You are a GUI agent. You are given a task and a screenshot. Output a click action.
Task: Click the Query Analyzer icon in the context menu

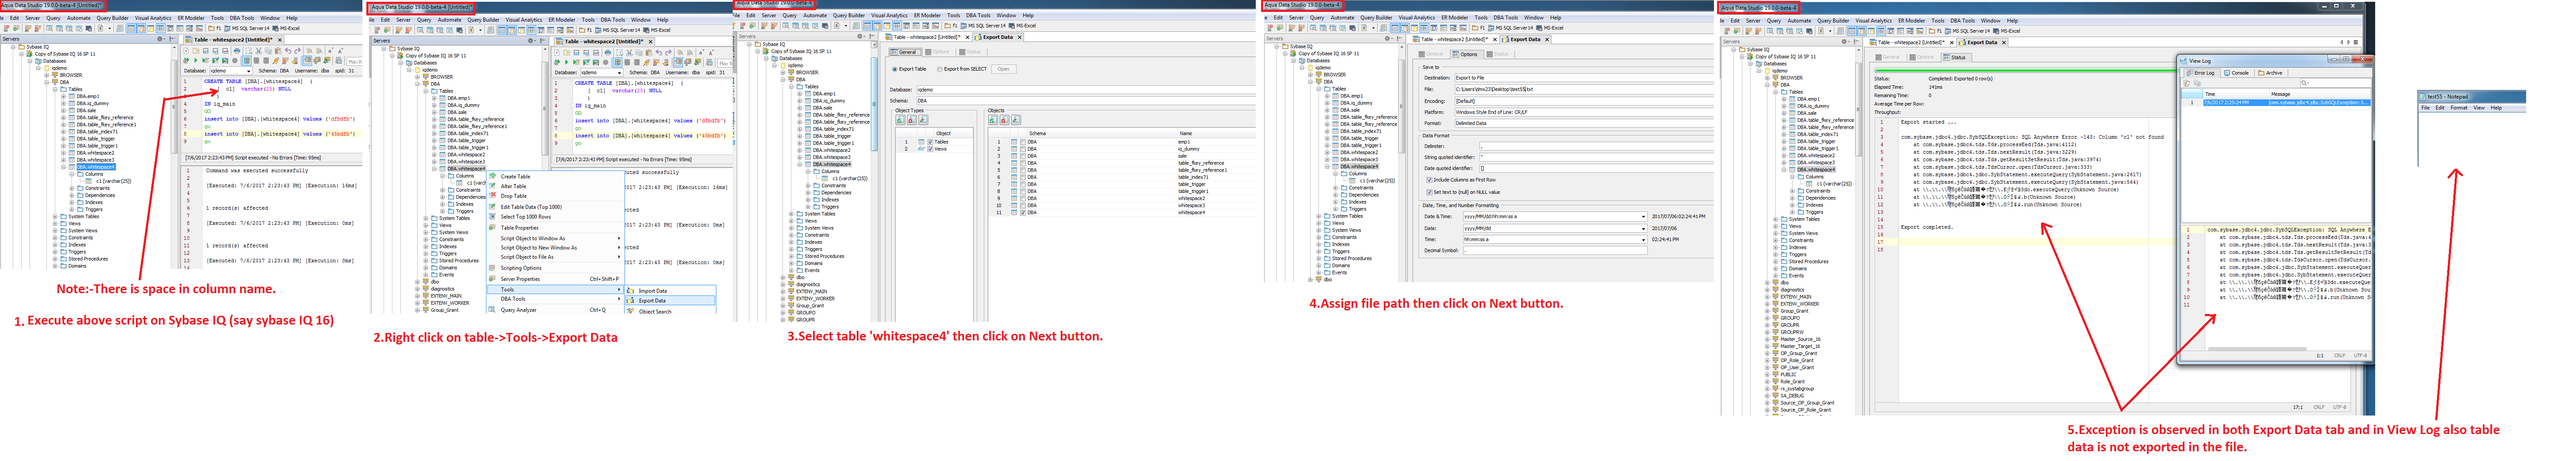tap(493, 310)
